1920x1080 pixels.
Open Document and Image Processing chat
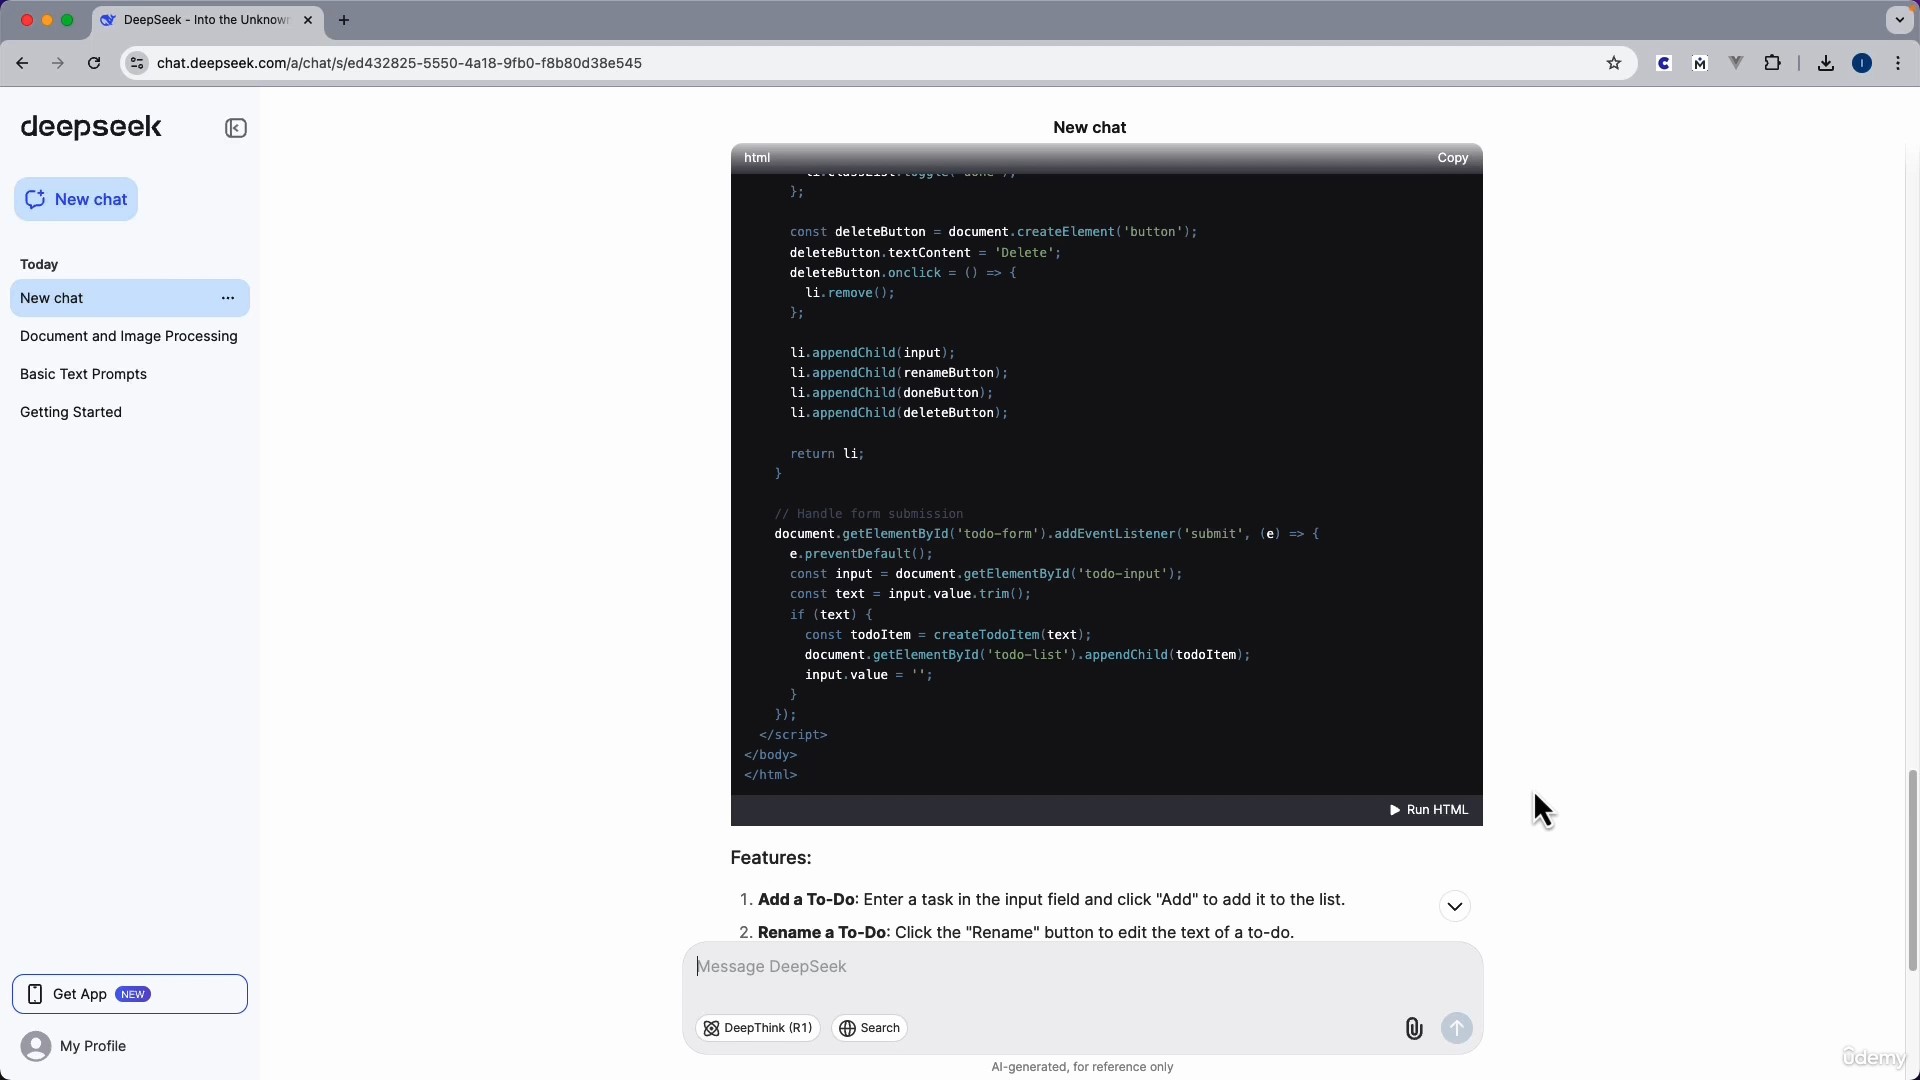click(x=129, y=336)
